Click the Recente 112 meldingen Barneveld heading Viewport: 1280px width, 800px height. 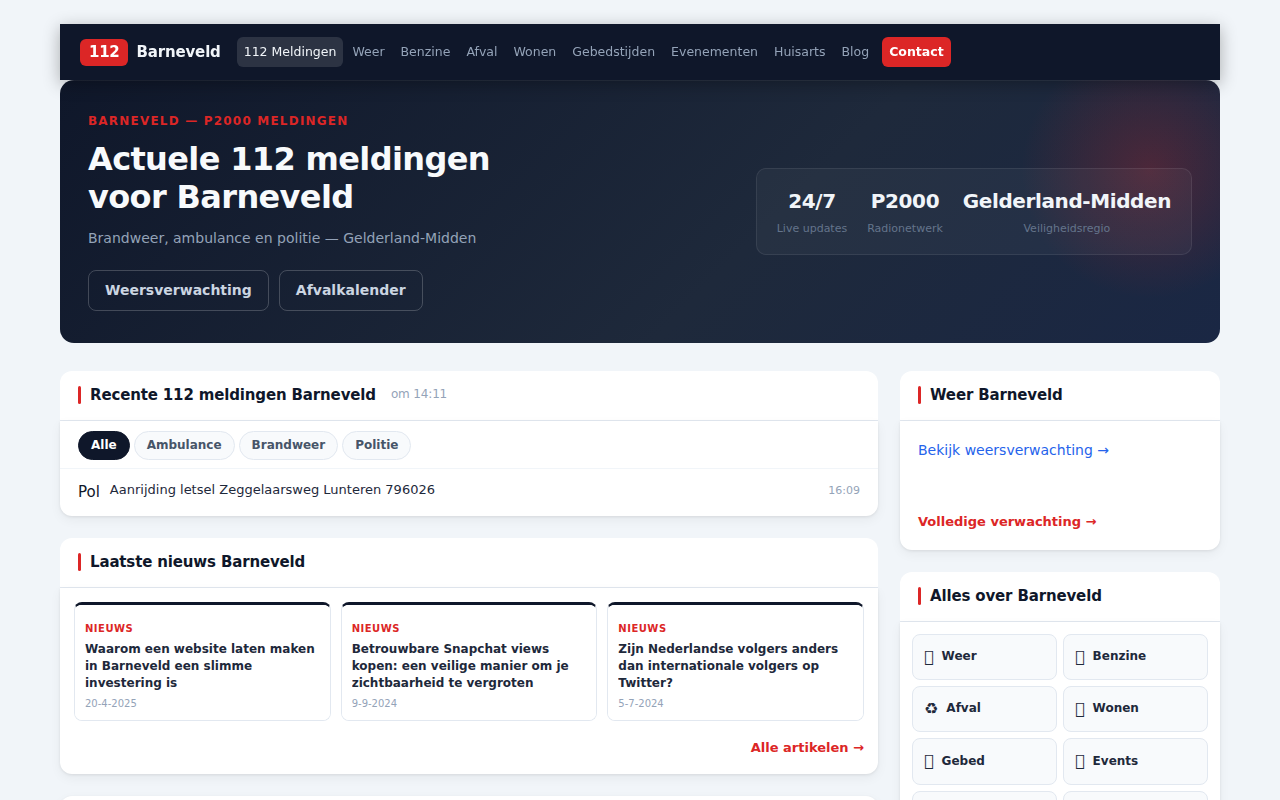233,395
